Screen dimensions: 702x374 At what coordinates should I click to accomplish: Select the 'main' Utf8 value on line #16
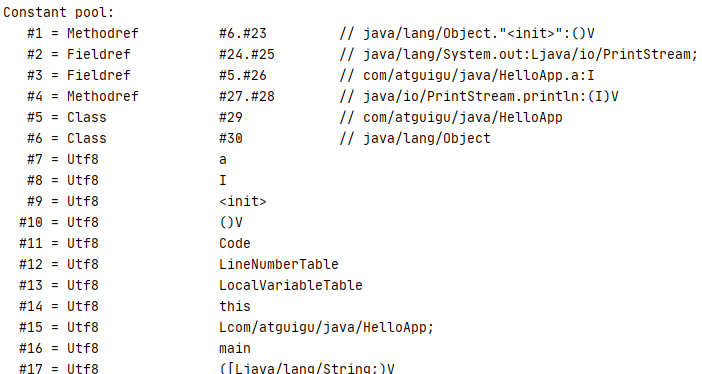point(235,348)
